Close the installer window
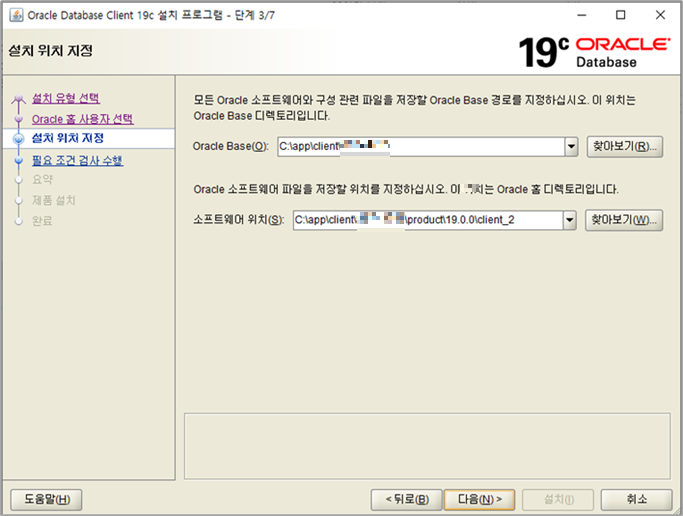 click(x=660, y=15)
